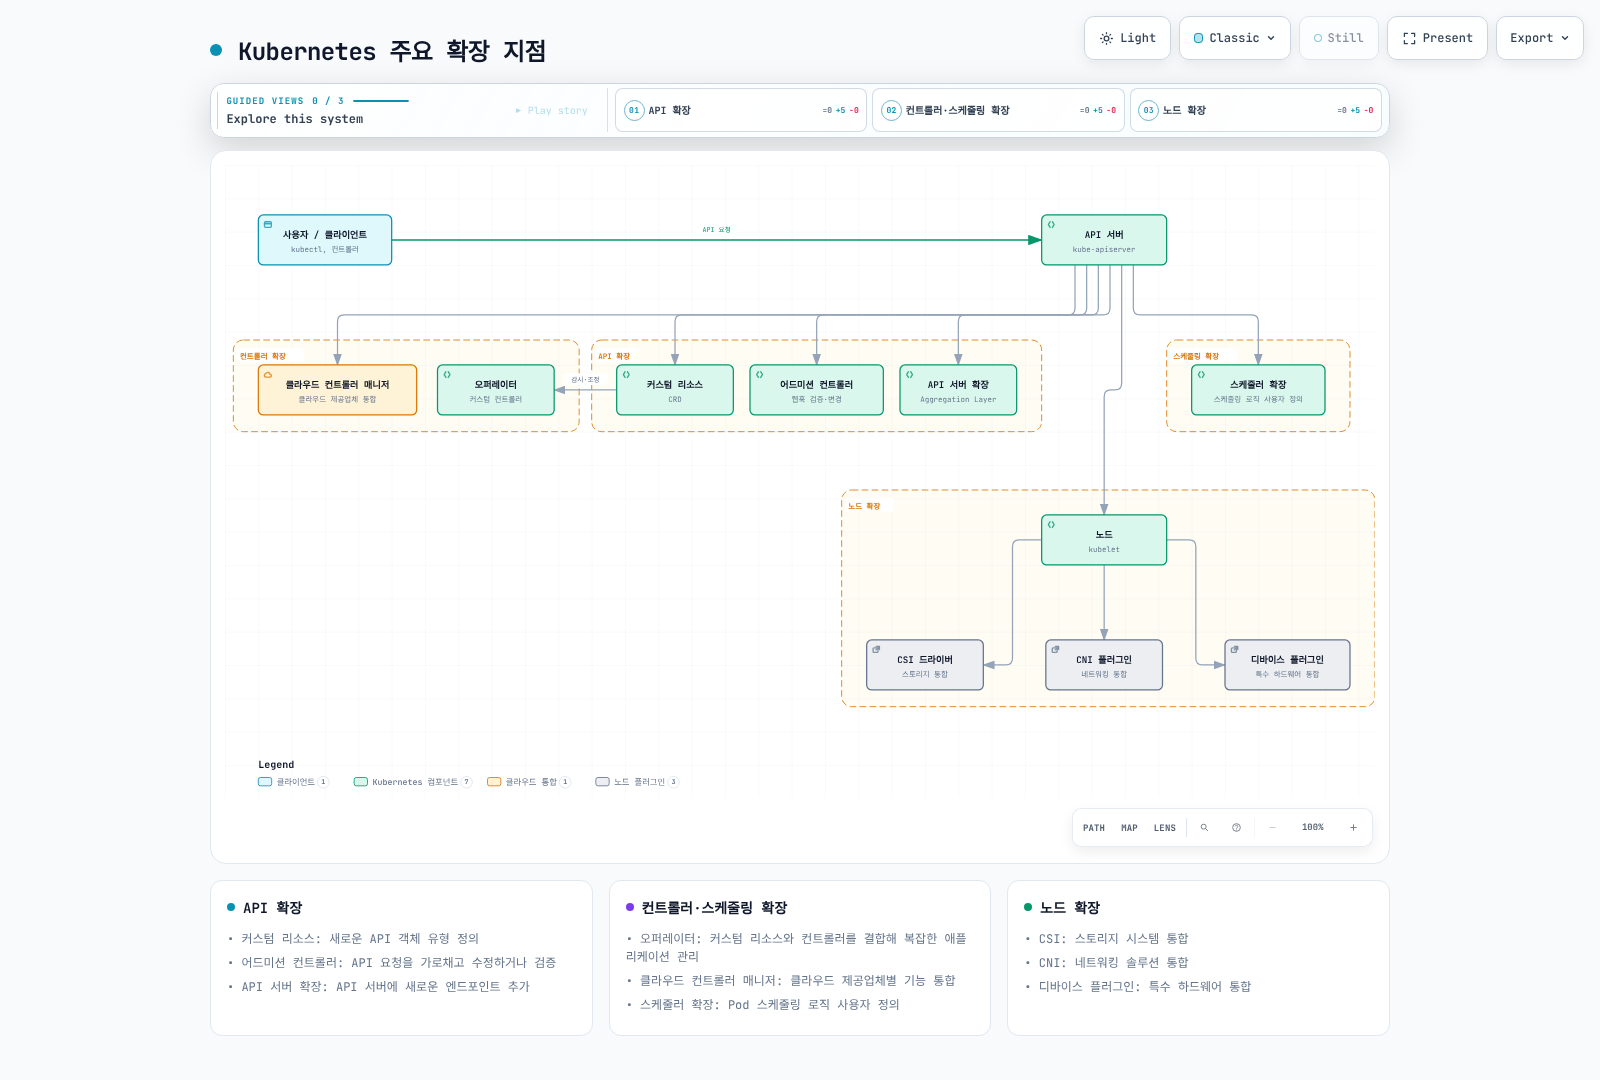Viewport: 1600px width, 1080px height.
Task: Zoom in with plus button
Action: [1353, 828]
